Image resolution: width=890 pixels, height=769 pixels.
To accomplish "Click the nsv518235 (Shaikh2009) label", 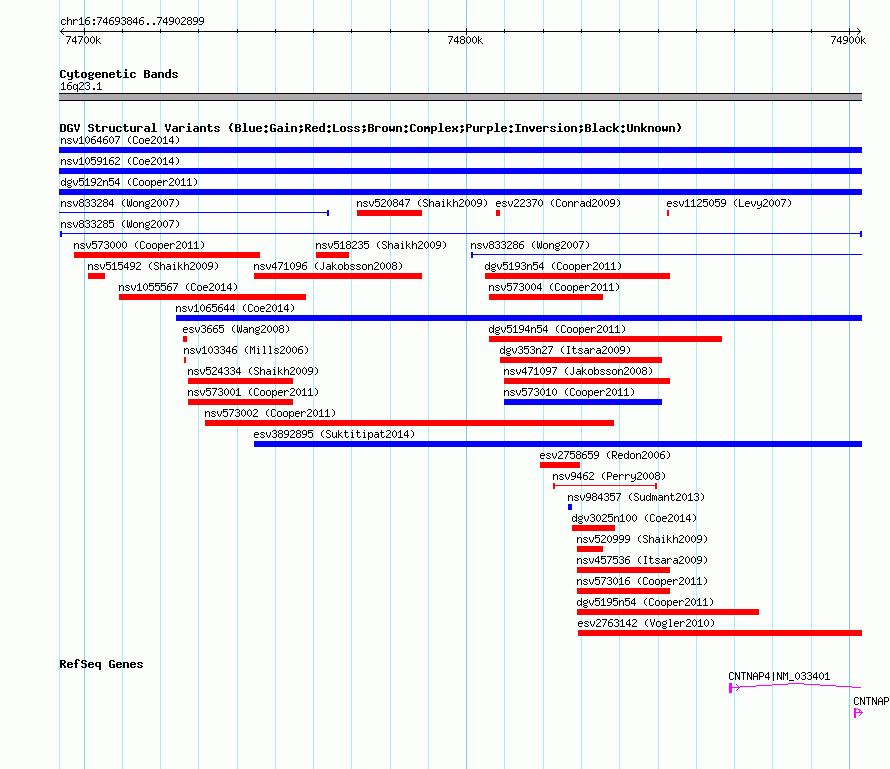I will coord(381,245).
